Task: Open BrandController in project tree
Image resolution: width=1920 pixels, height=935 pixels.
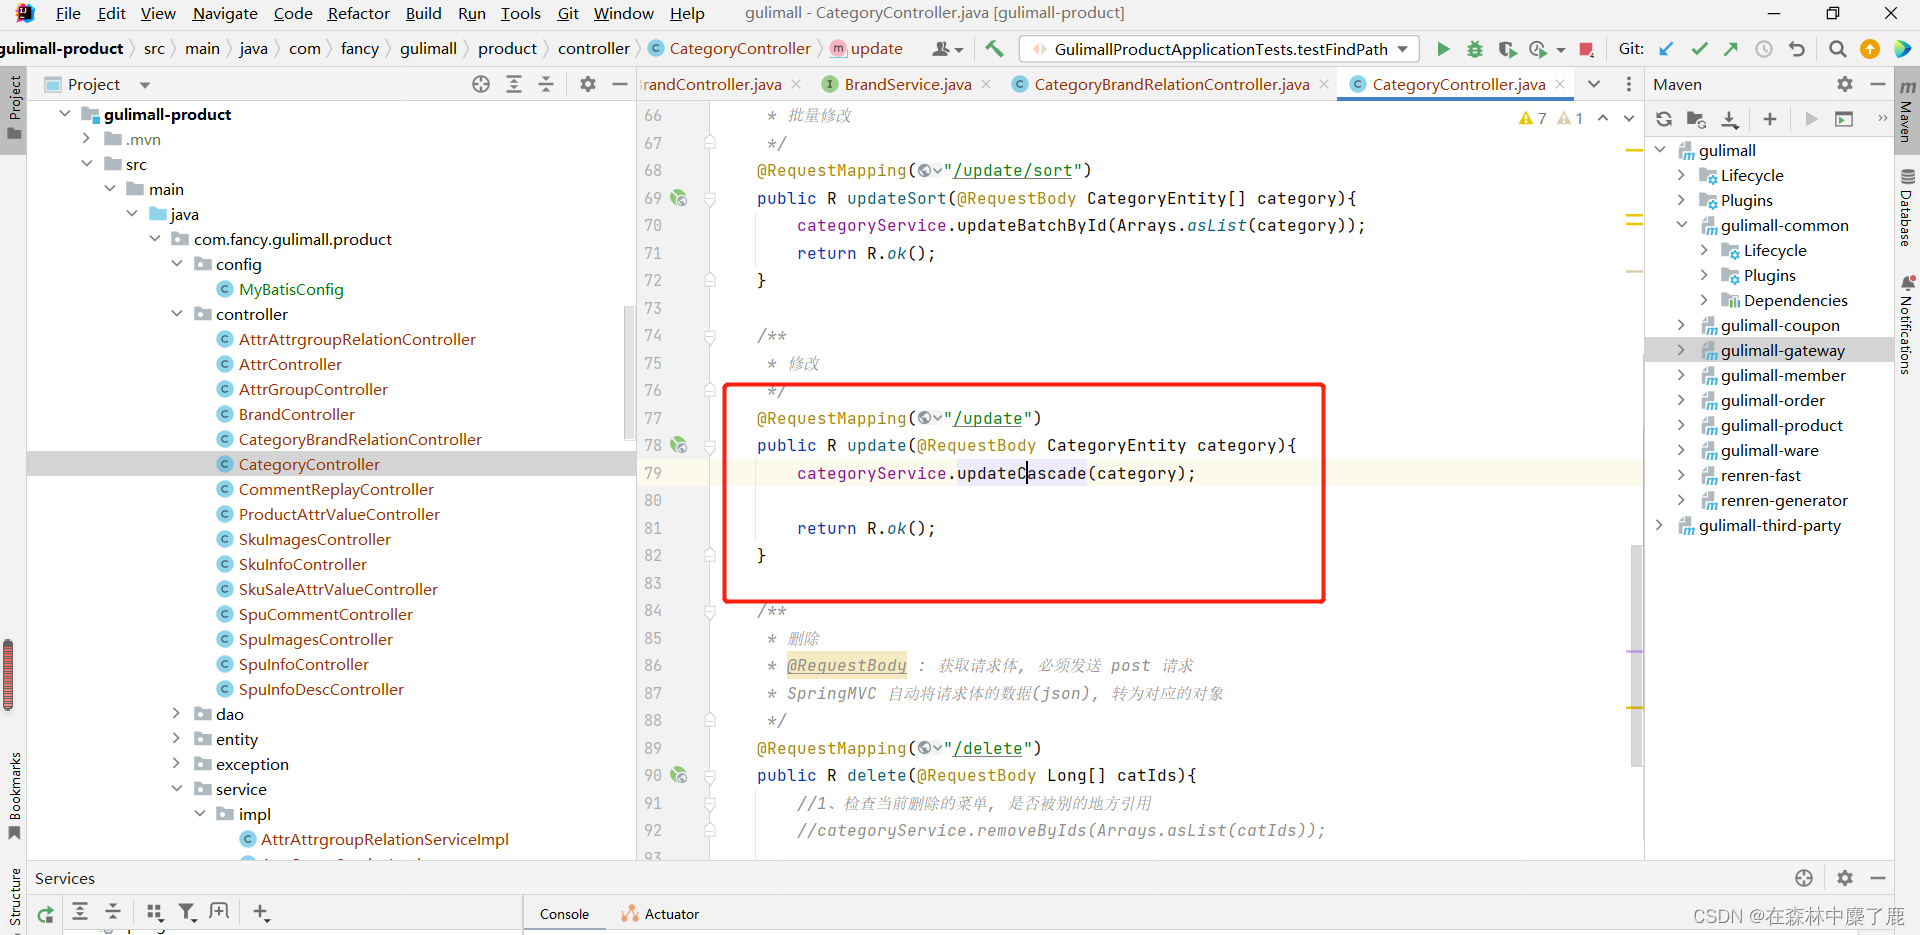Action: coord(296,414)
